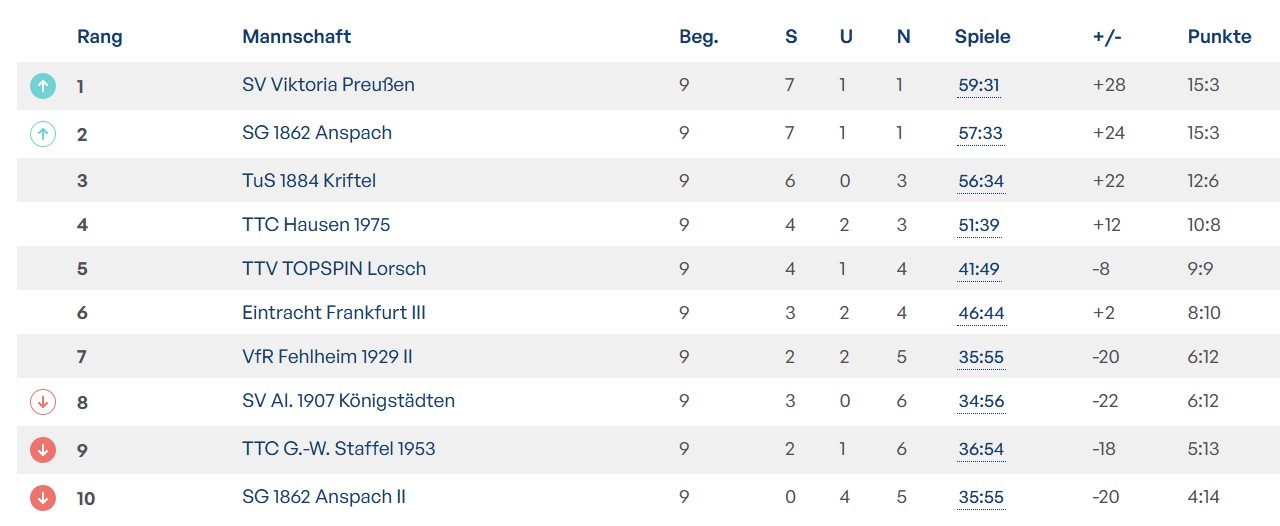Click the outlined up-arrow icon beside rank 2
The height and width of the screenshot is (526, 1280).
[x=42, y=134]
